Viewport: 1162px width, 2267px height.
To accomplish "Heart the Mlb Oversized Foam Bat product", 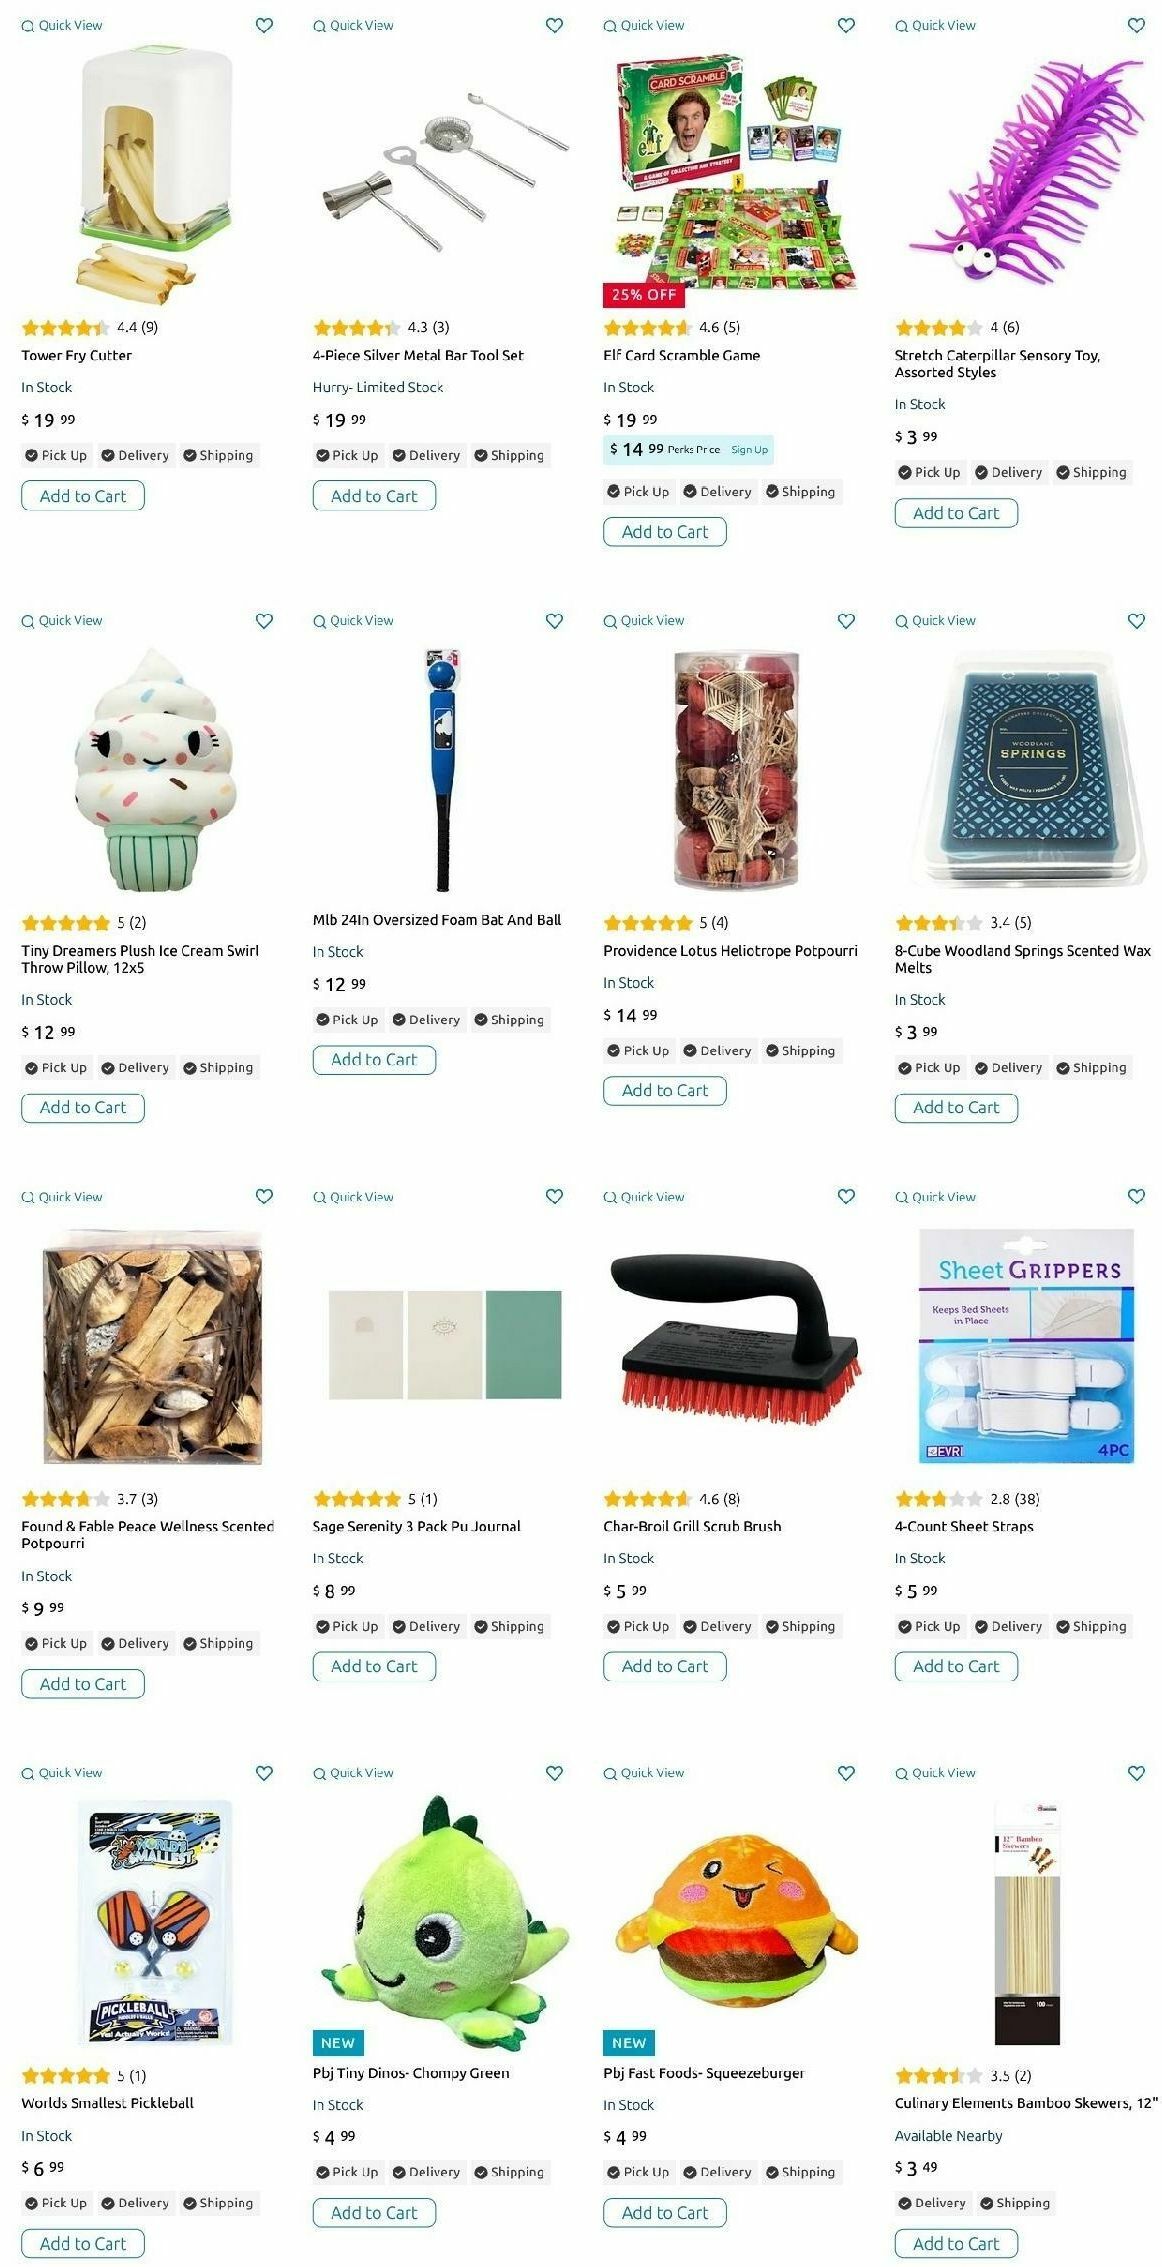I will (554, 621).
